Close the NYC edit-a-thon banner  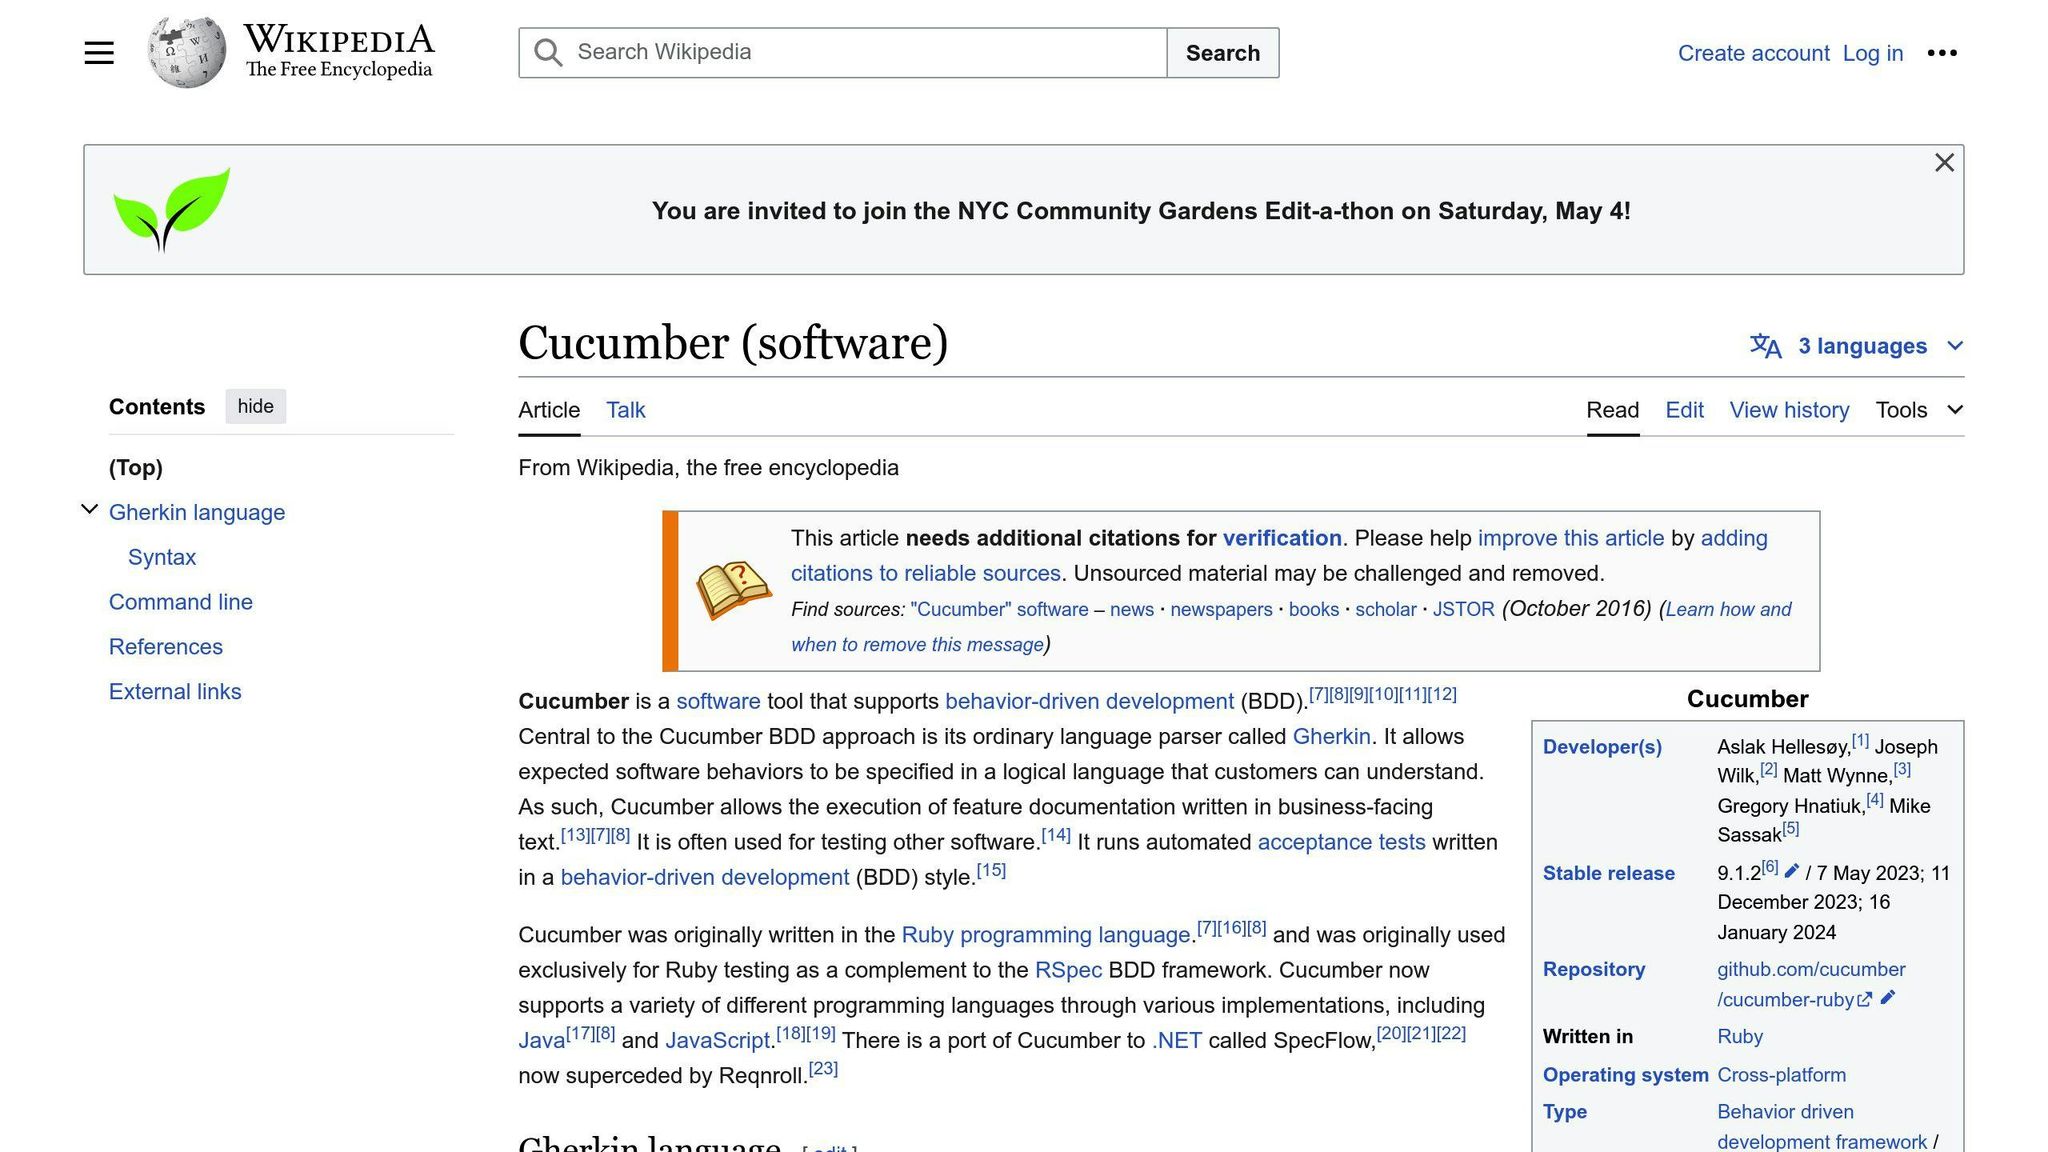(1944, 162)
